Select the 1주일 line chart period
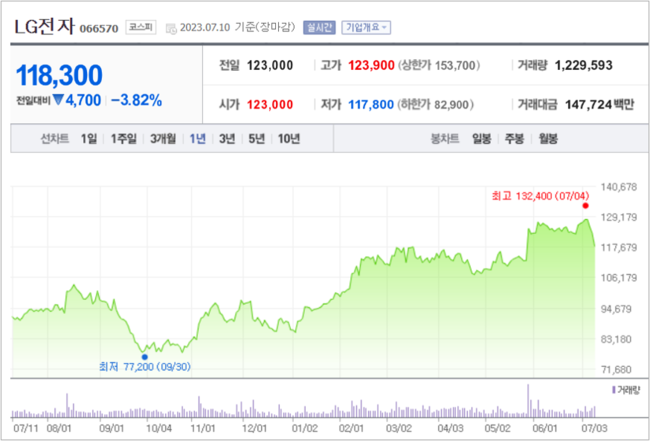 click(x=123, y=139)
